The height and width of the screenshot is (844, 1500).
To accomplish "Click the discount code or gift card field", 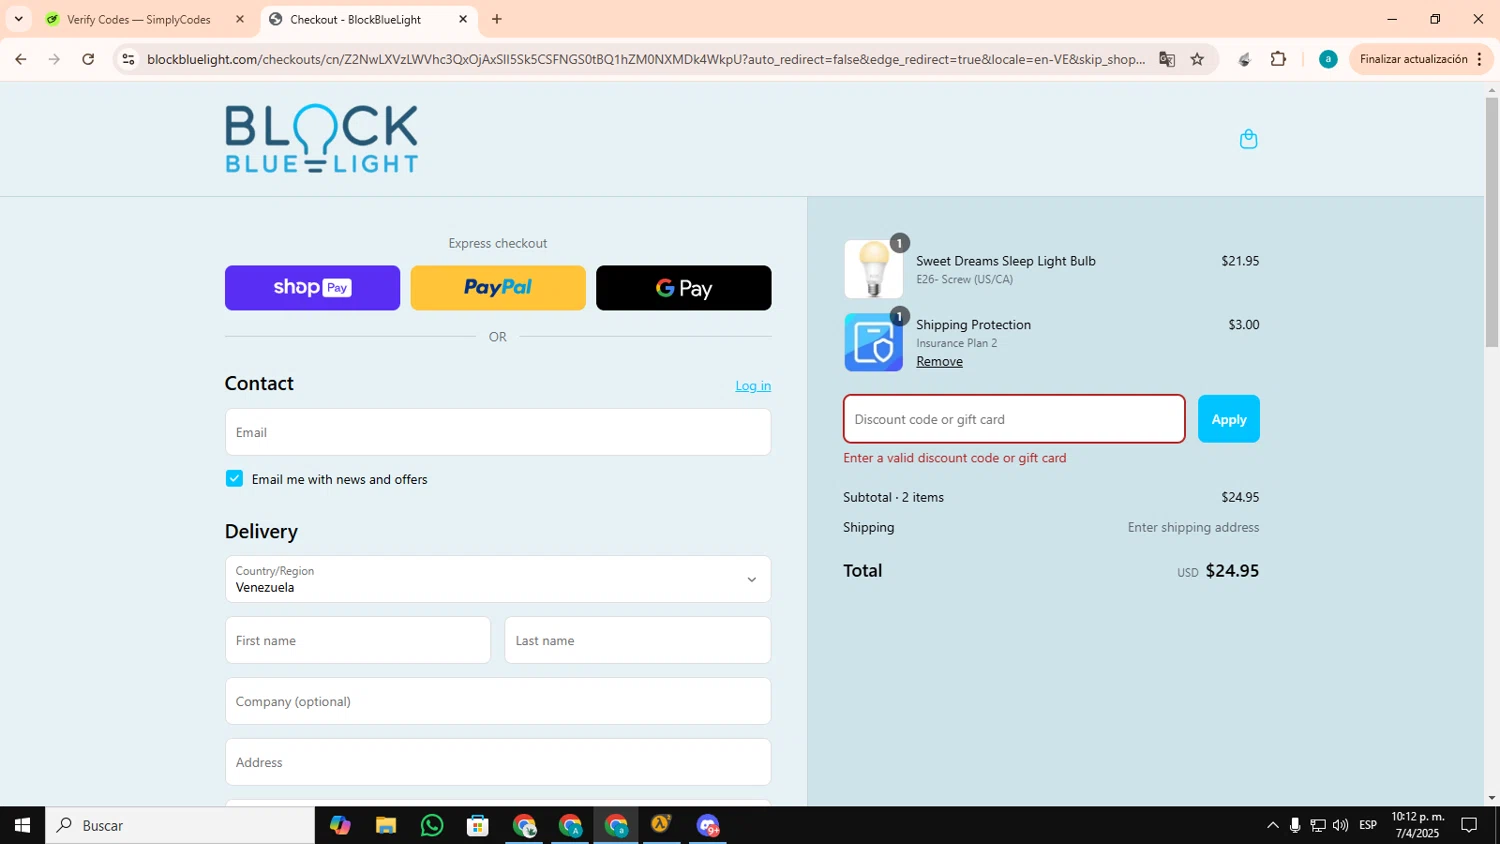I will click(x=1014, y=419).
